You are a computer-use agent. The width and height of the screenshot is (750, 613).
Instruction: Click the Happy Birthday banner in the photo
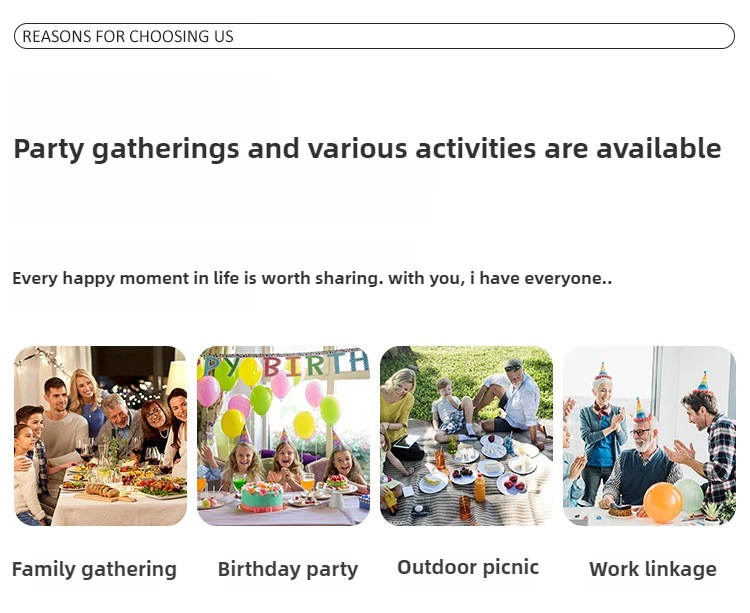[283, 365]
